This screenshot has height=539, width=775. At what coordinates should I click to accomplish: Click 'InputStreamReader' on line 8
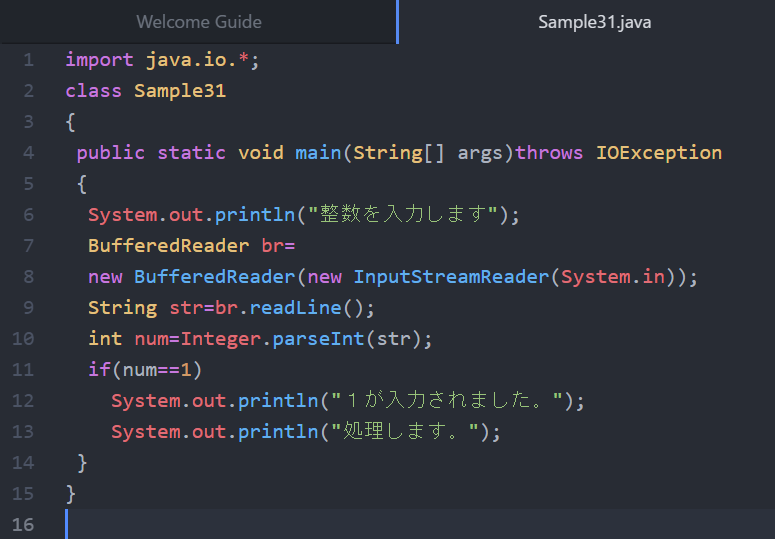(x=451, y=277)
